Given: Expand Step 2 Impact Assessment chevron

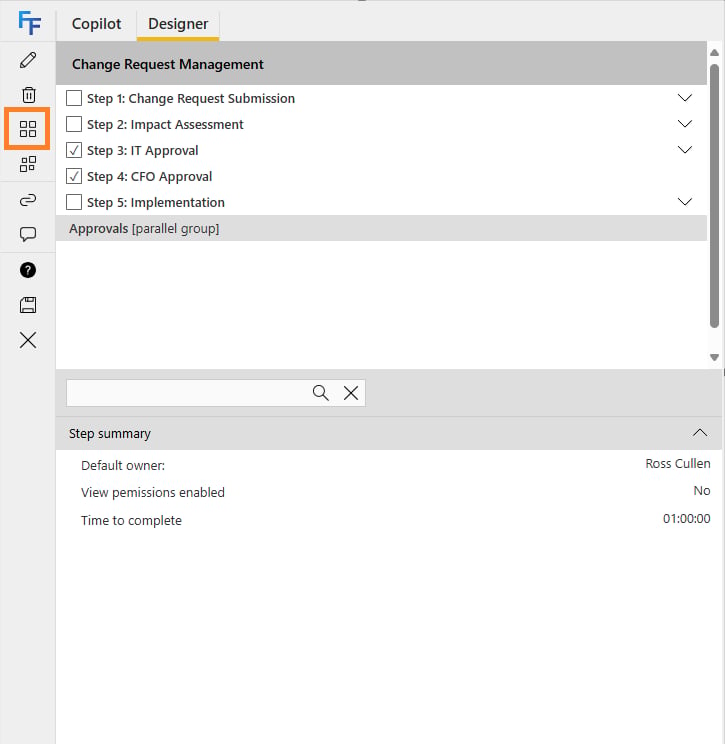Looking at the screenshot, I should [x=685, y=124].
